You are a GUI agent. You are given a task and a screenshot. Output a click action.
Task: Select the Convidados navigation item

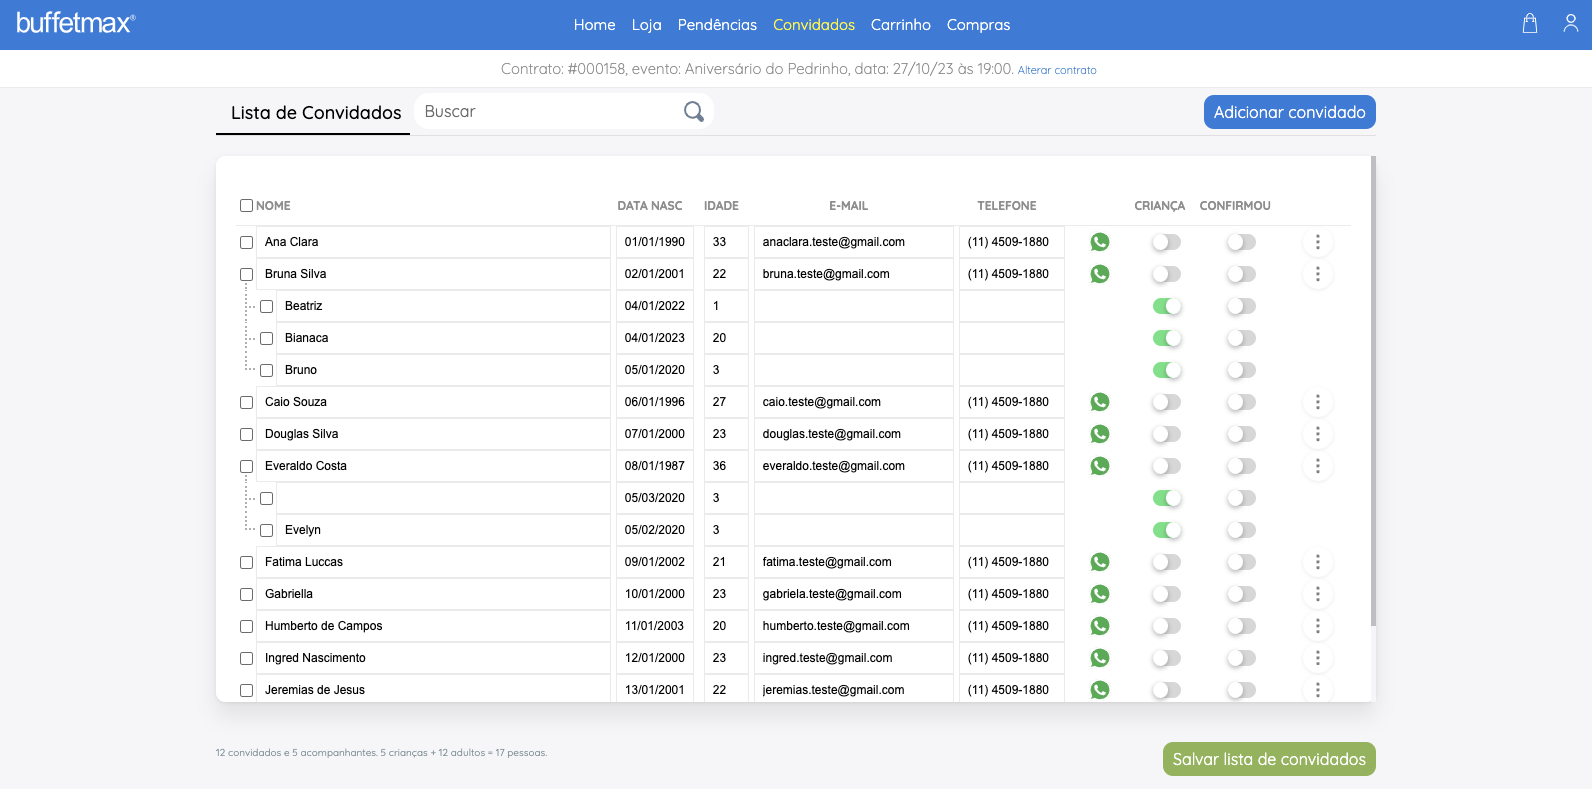point(814,25)
